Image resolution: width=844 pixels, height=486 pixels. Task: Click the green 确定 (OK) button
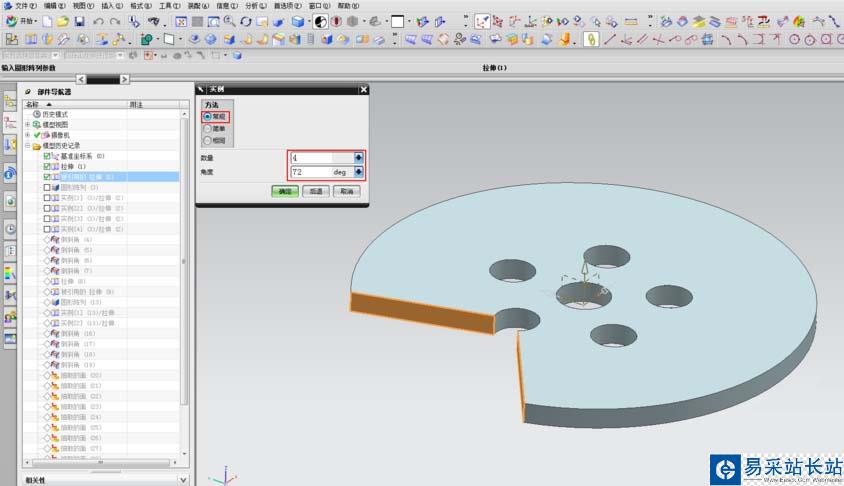click(285, 191)
